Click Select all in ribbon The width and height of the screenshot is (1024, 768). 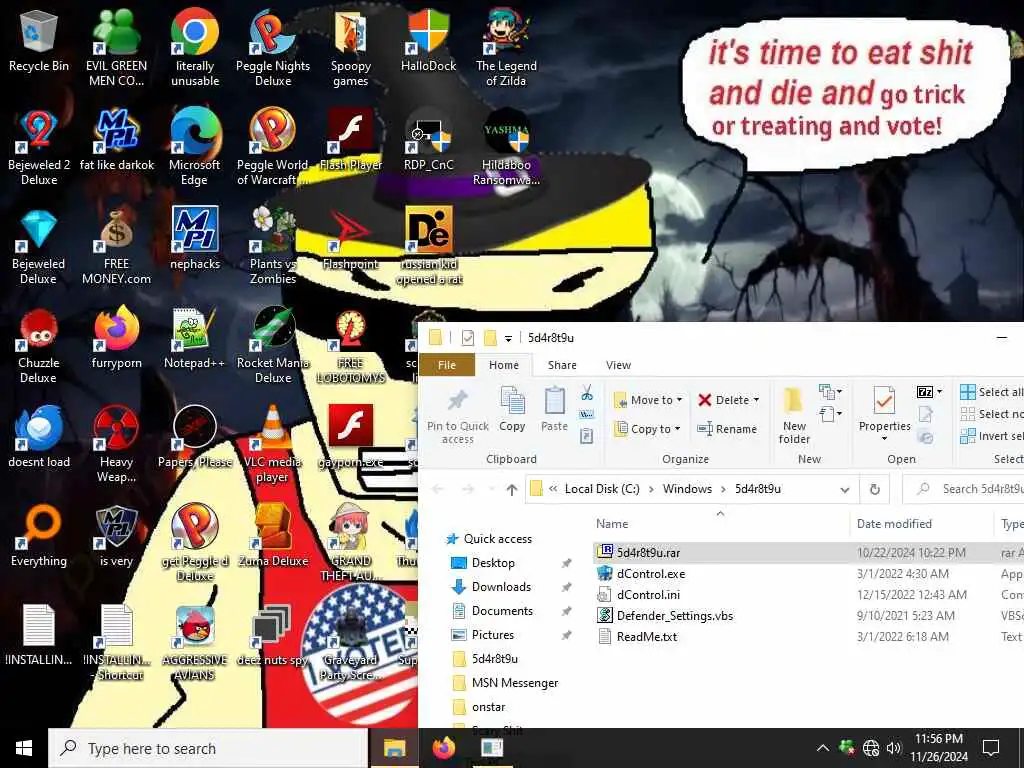click(x=991, y=392)
